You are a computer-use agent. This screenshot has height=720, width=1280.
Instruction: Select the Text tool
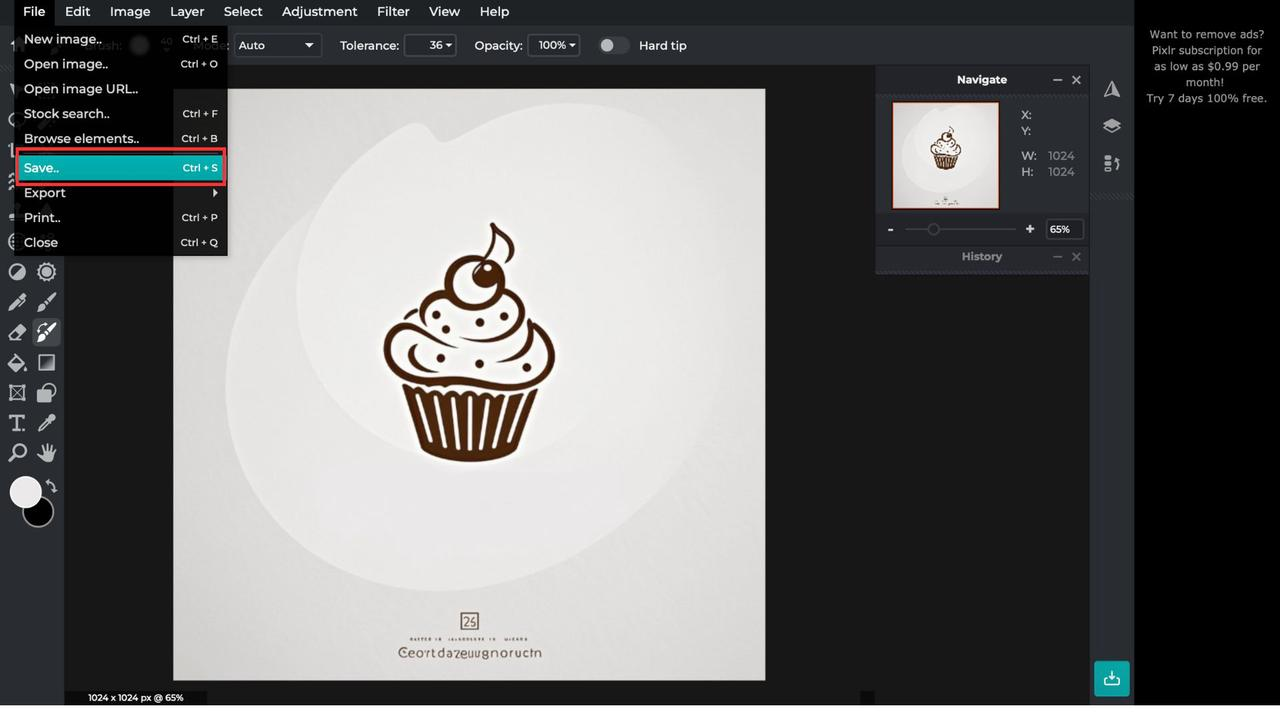[x=17, y=423]
